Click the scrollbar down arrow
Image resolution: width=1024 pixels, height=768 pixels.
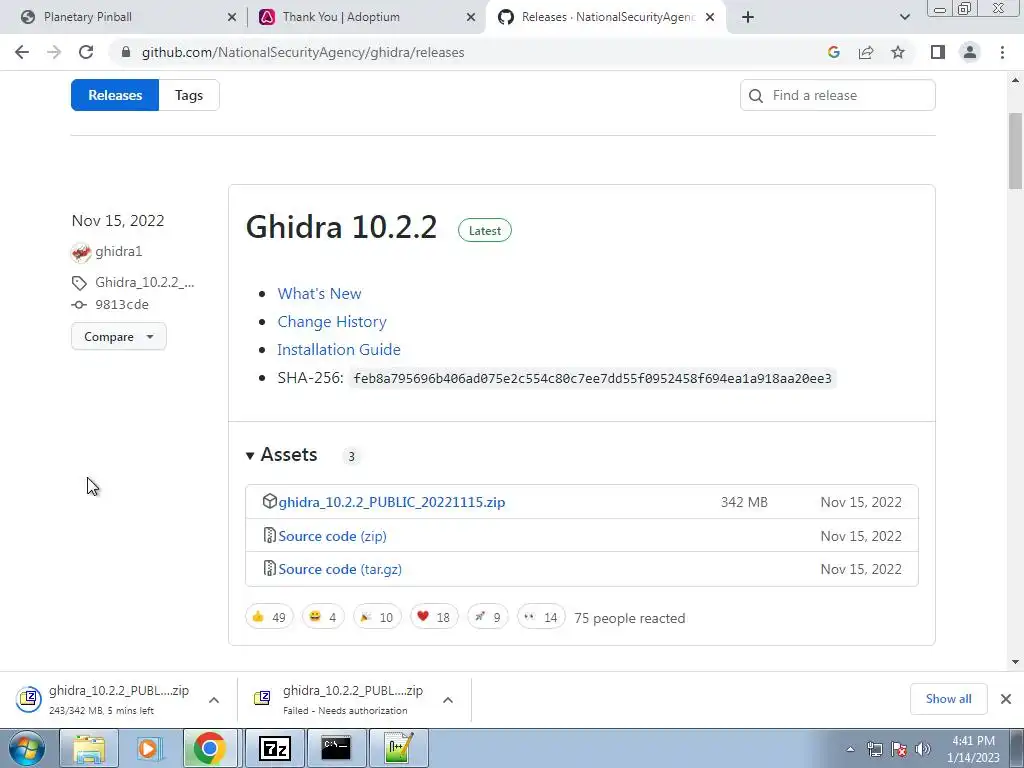tap(1016, 662)
